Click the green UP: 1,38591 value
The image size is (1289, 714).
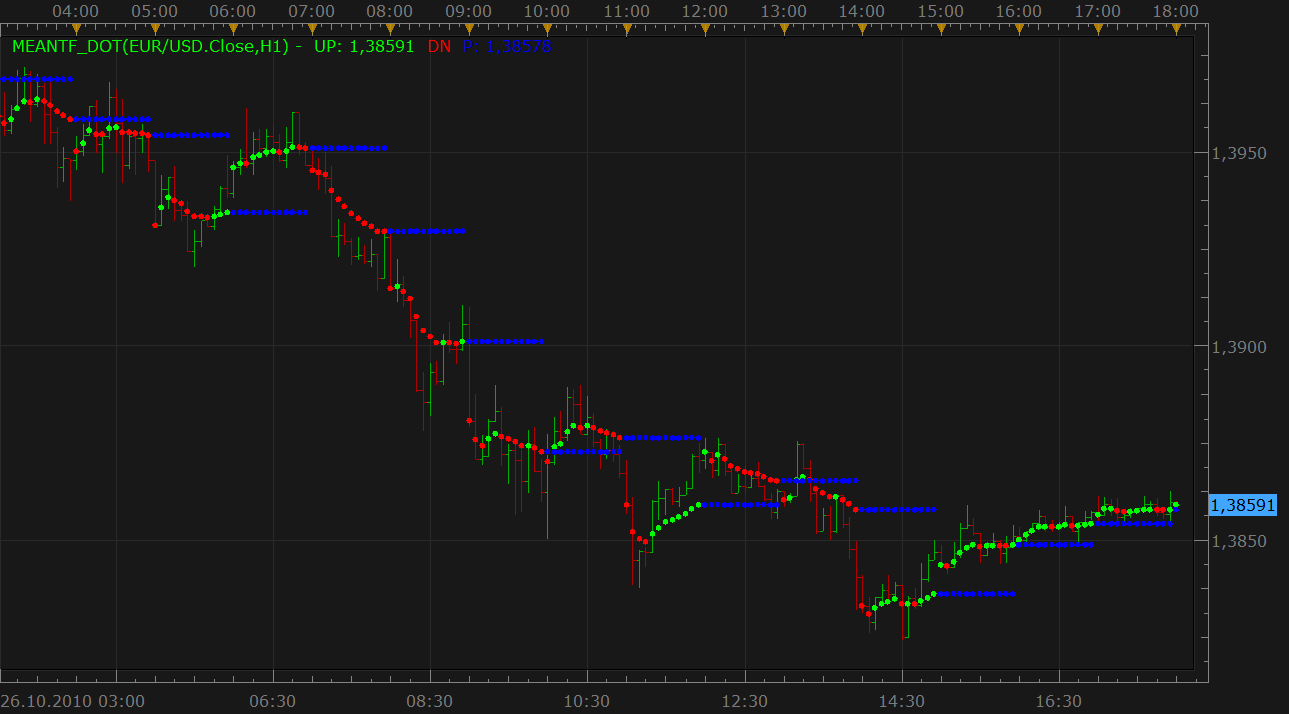[x=364, y=46]
